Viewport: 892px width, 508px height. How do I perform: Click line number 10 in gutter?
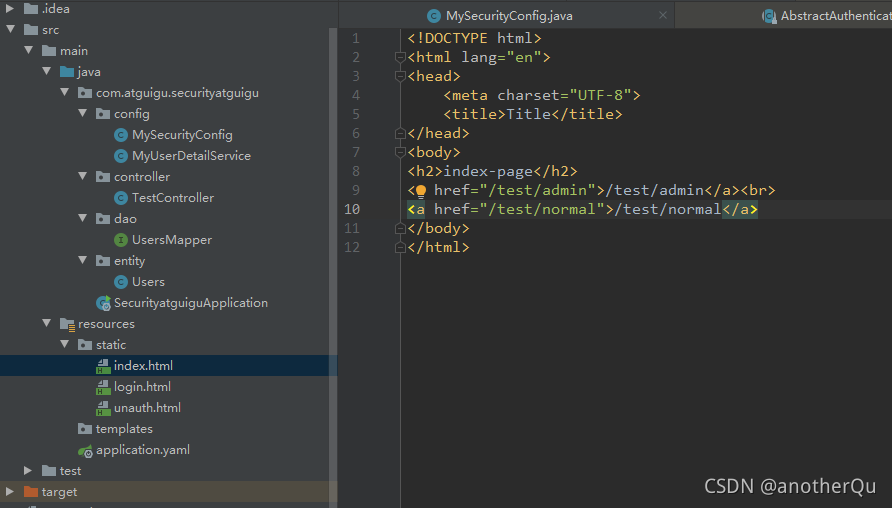pos(352,209)
